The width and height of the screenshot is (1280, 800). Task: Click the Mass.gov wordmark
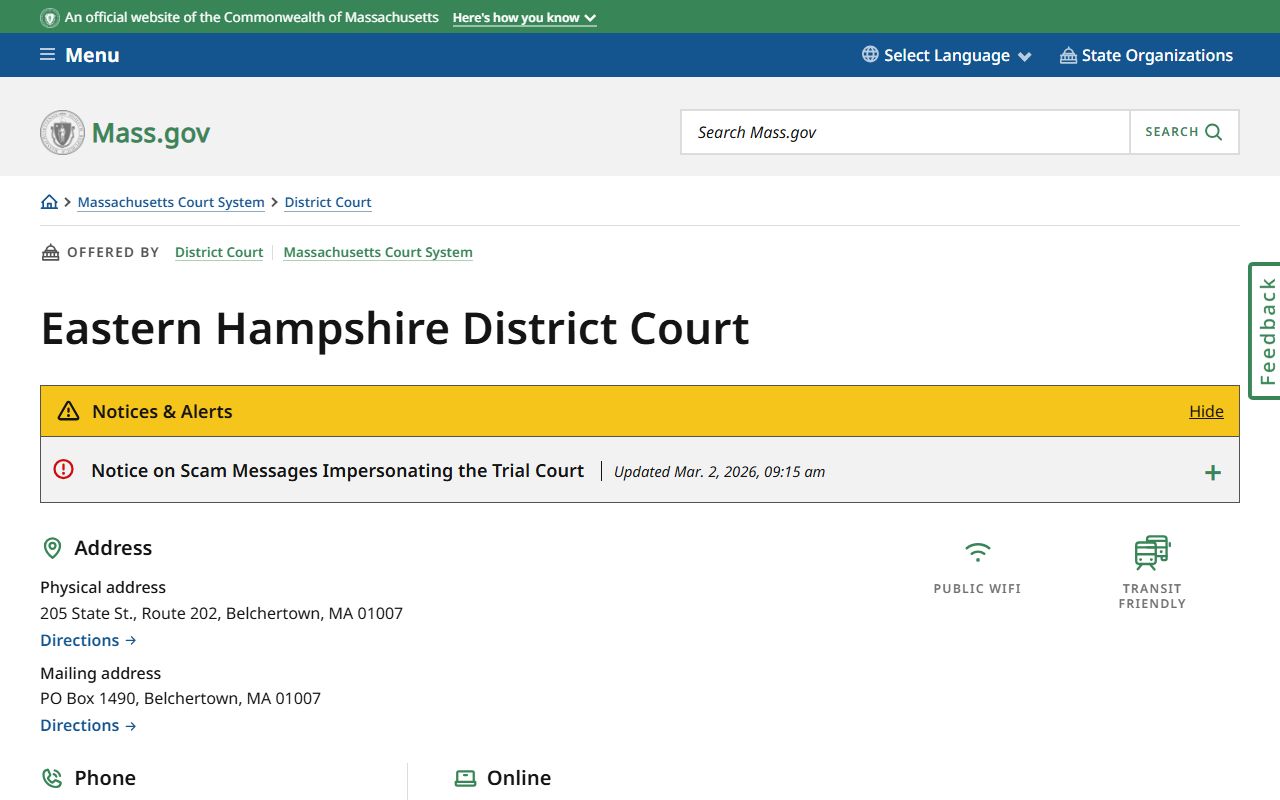pyautogui.click(x=151, y=133)
